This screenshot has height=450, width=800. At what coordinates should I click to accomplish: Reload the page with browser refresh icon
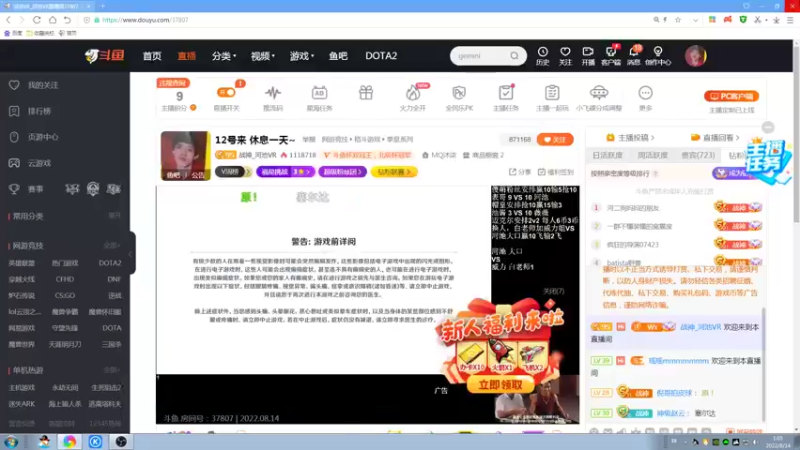pyautogui.click(x=37, y=20)
